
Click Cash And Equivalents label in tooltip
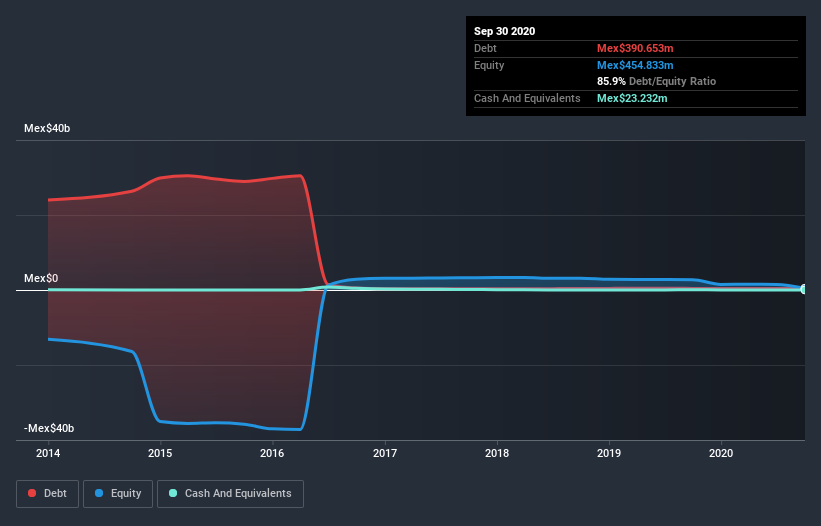[x=527, y=98]
